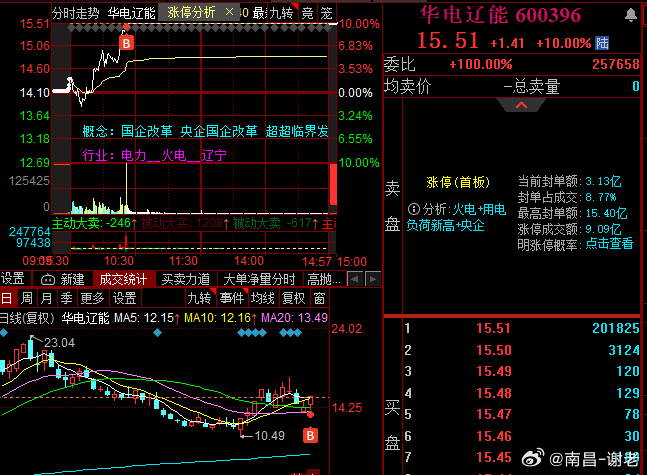Click the 火电 industry tag
Viewport: 647px width, 475px height.
(x=174, y=155)
